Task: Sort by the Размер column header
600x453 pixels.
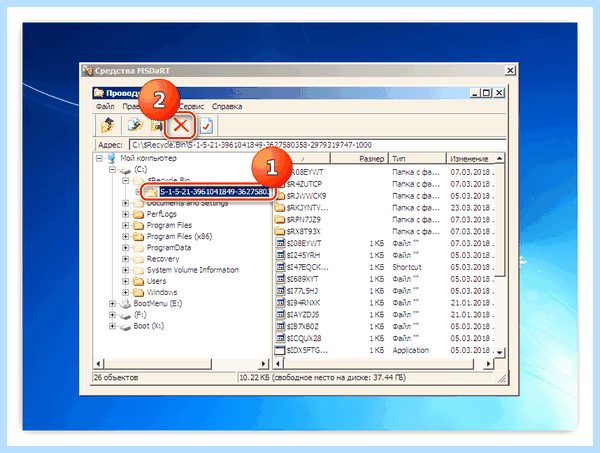Action: 359,158
